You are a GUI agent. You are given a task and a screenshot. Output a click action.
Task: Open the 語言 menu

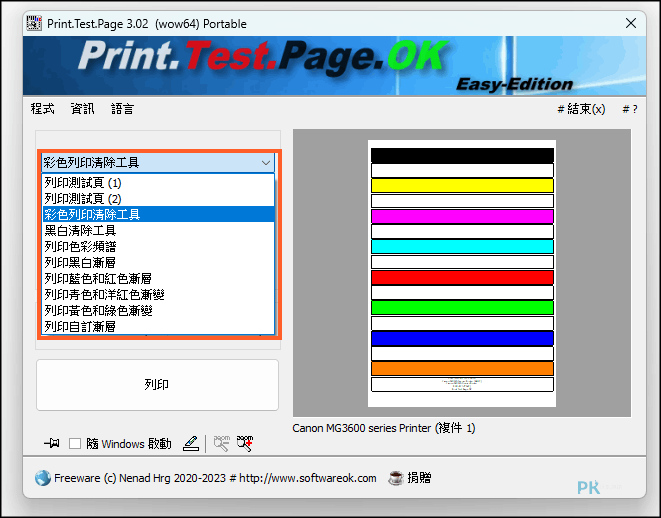tap(122, 109)
